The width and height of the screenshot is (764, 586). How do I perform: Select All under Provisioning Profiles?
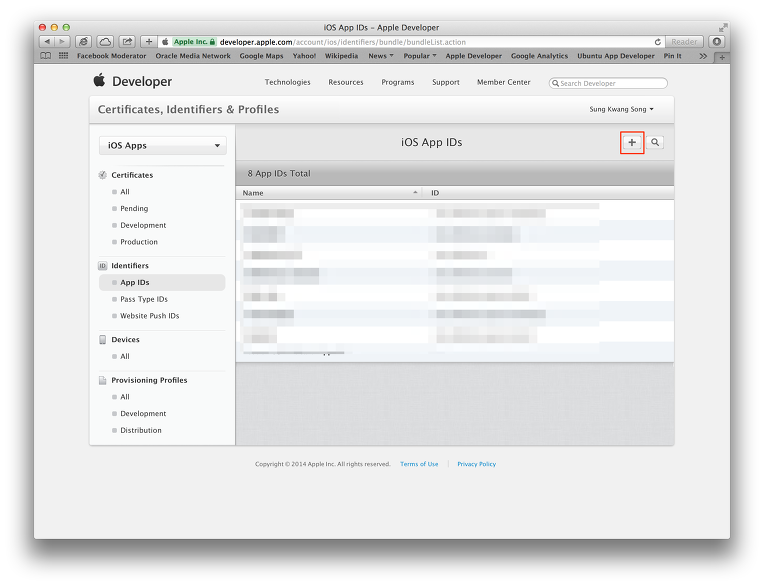click(125, 397)
